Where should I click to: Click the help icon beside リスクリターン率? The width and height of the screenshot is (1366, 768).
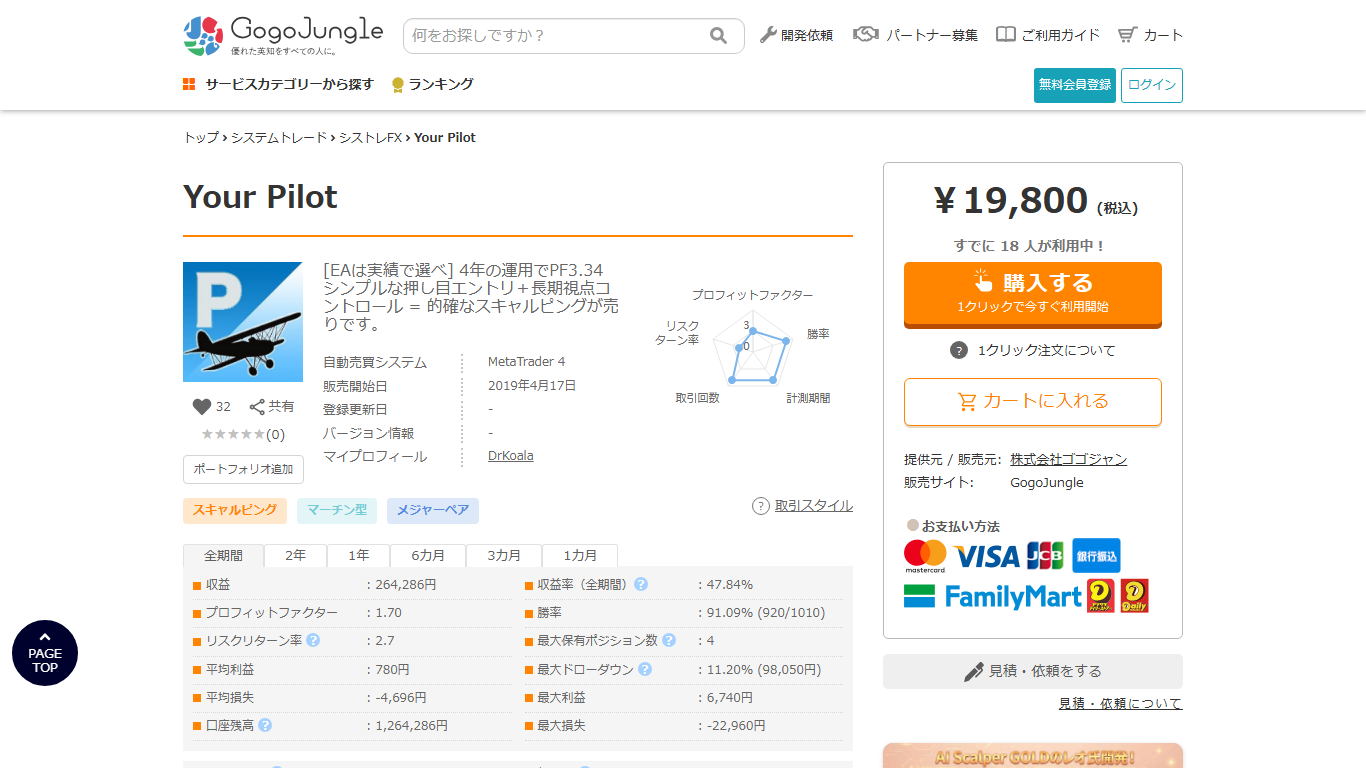[x=313, y=640]
